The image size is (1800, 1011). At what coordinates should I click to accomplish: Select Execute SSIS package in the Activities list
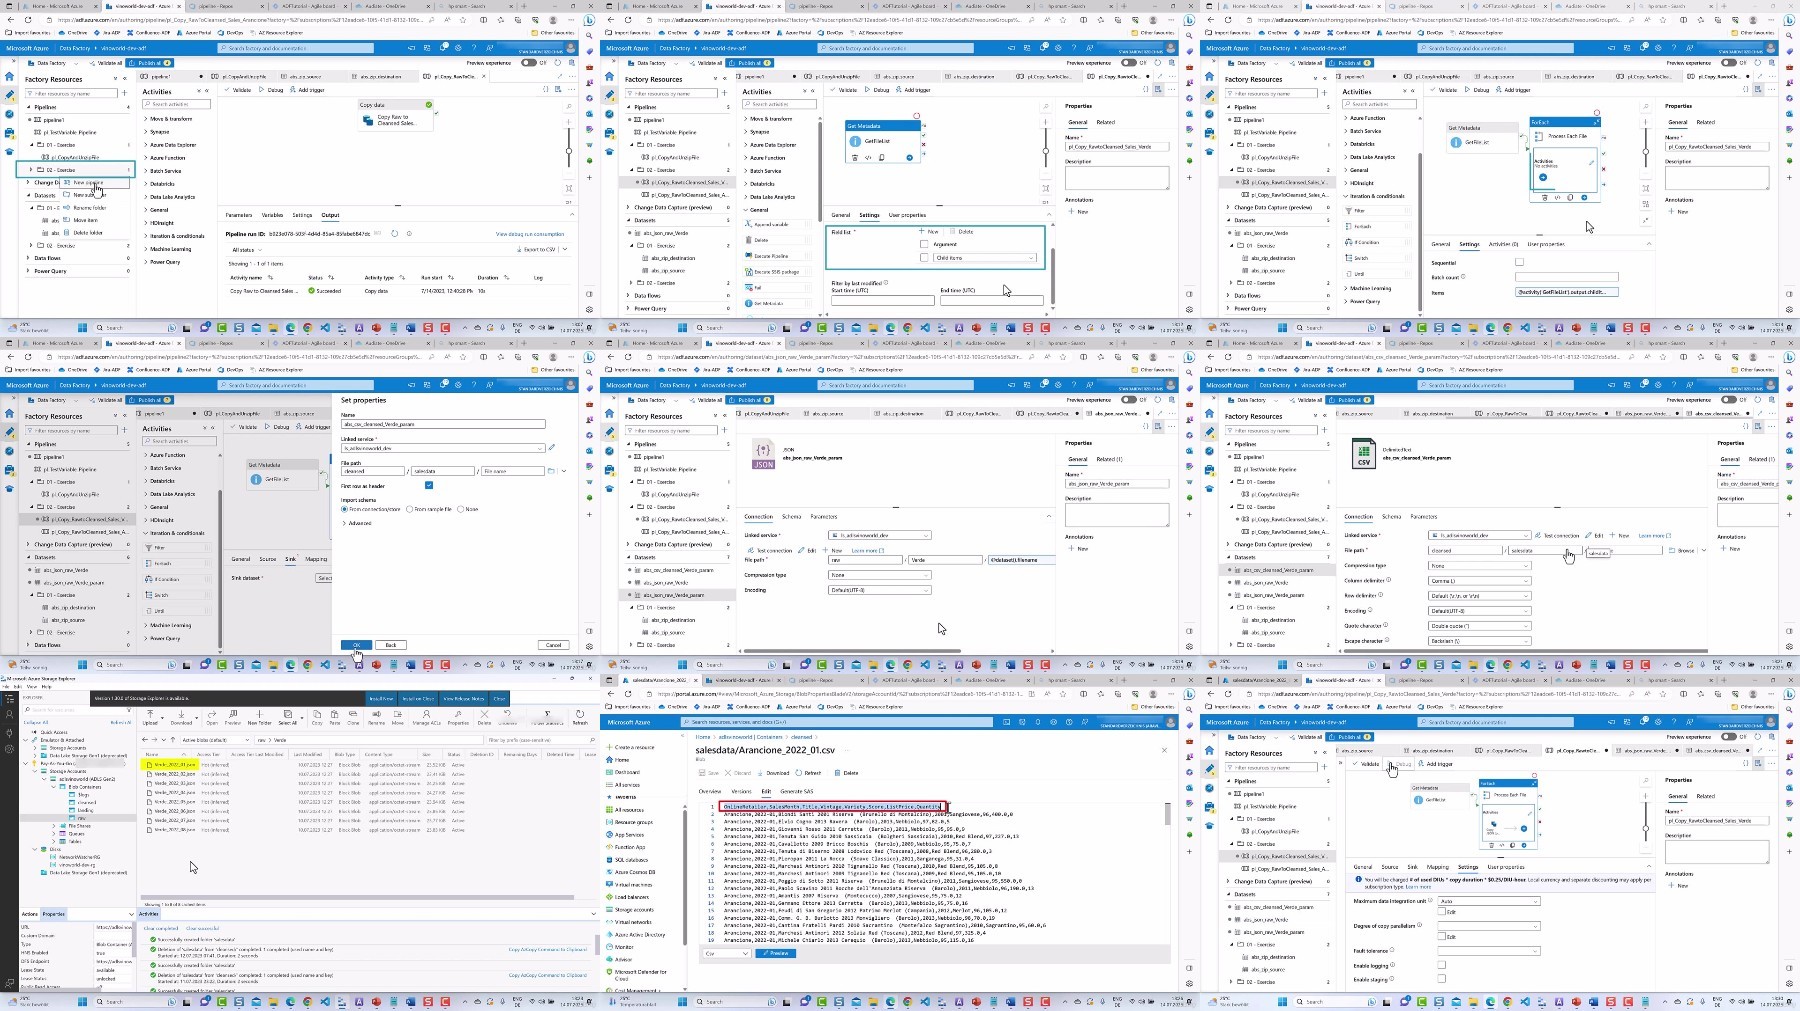click(x=776, y=272)
